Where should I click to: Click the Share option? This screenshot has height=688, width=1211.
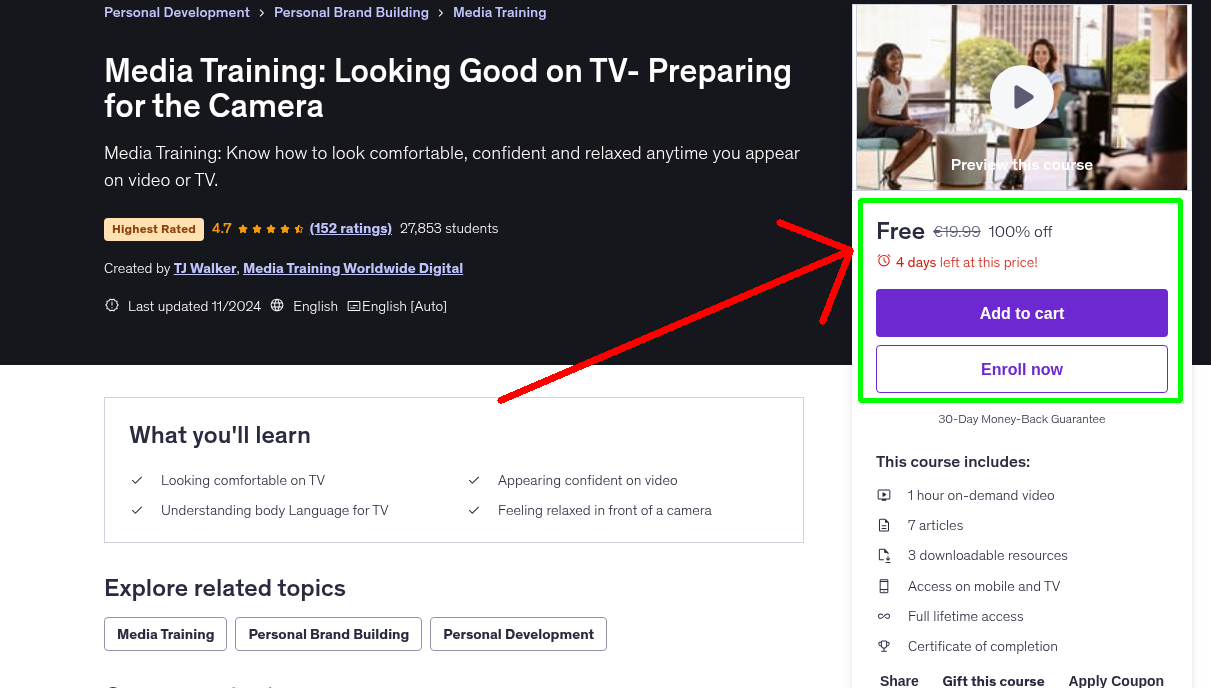pyautogui.click(x=898, y=680)
